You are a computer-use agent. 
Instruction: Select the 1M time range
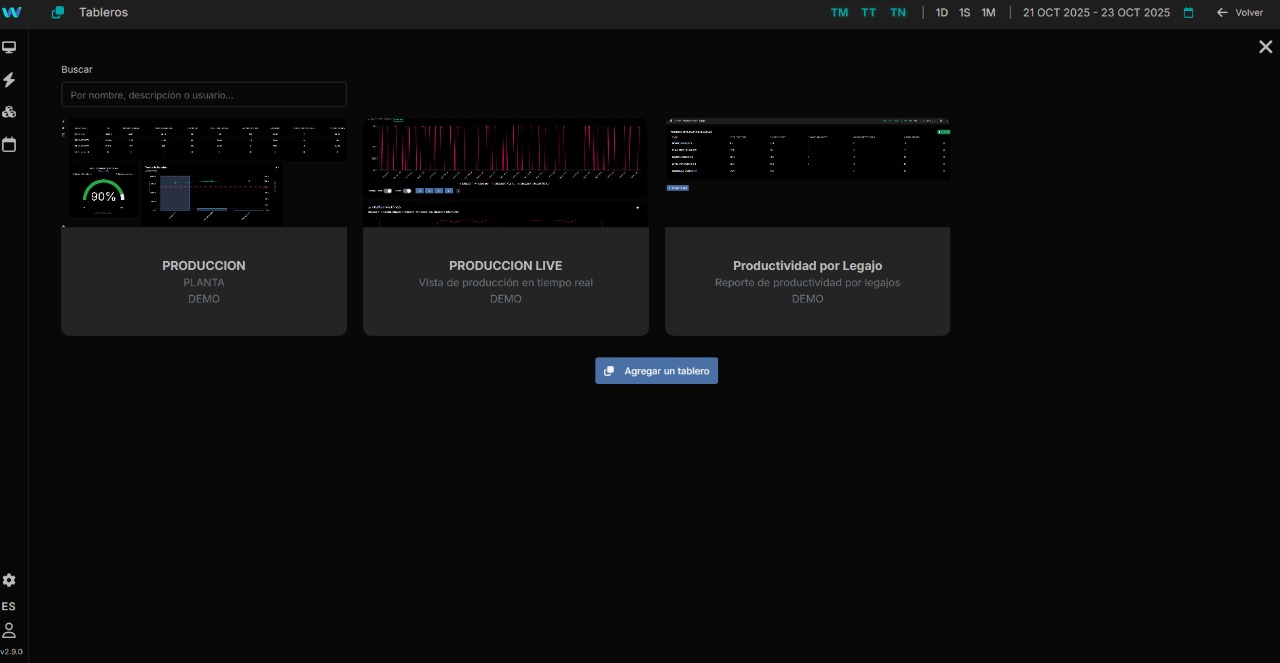click(x=988, y=13)
